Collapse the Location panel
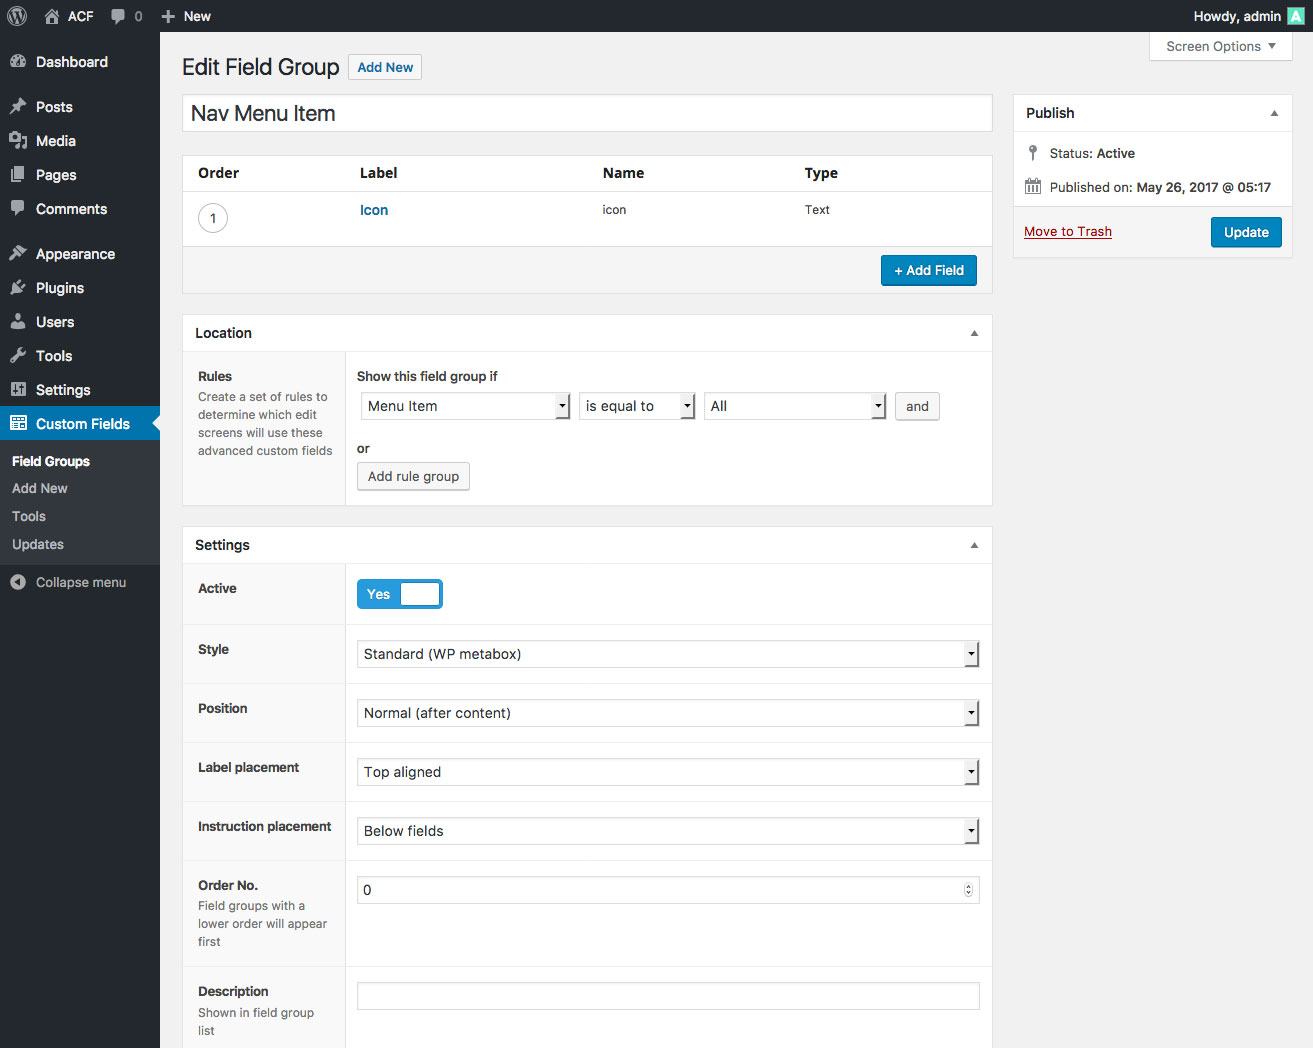Screen dimensions: 1313x1048 pyautogui.click(x=973, y=332)
